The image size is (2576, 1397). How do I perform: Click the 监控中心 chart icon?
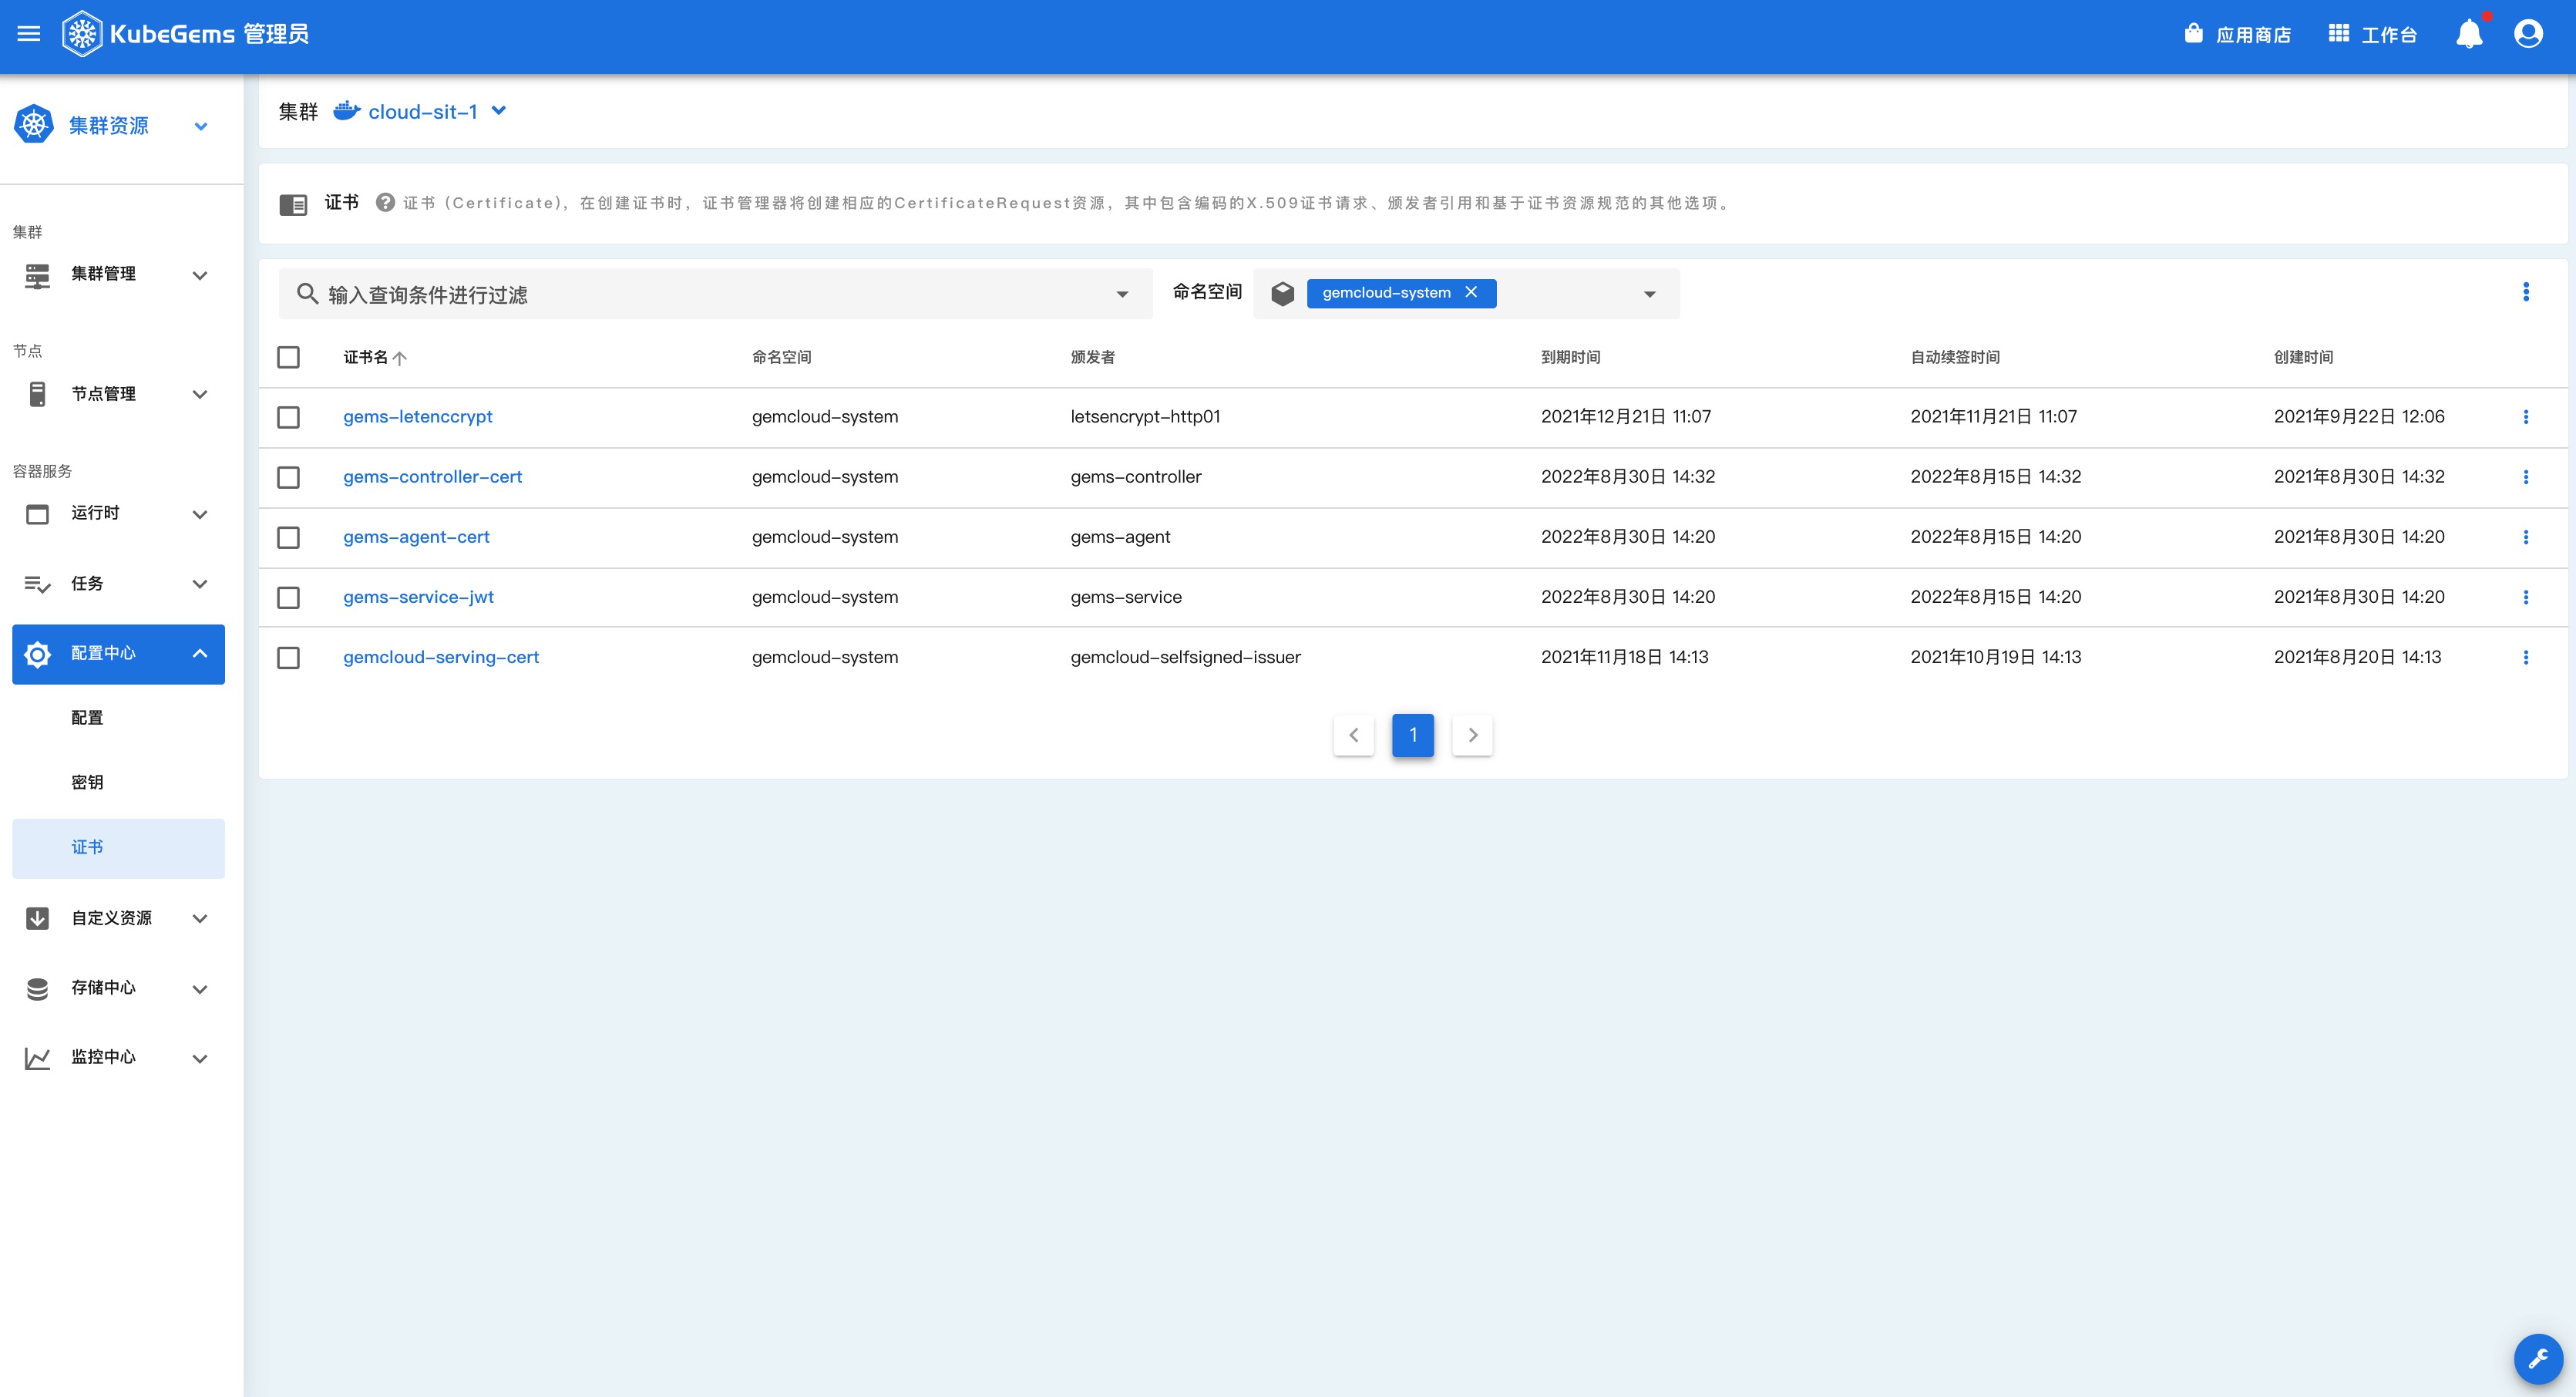coord(37,1058)
